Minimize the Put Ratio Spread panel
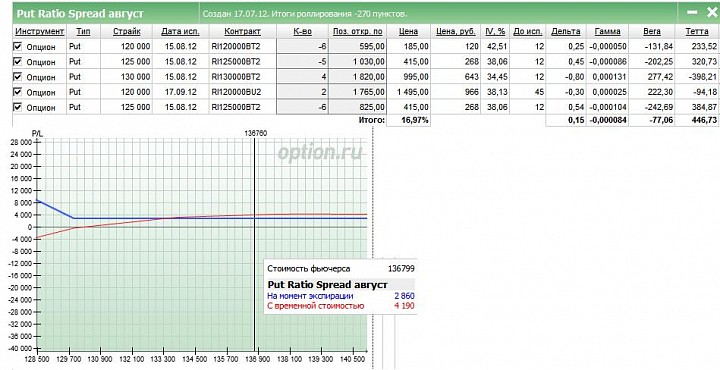 click(692, 12)
